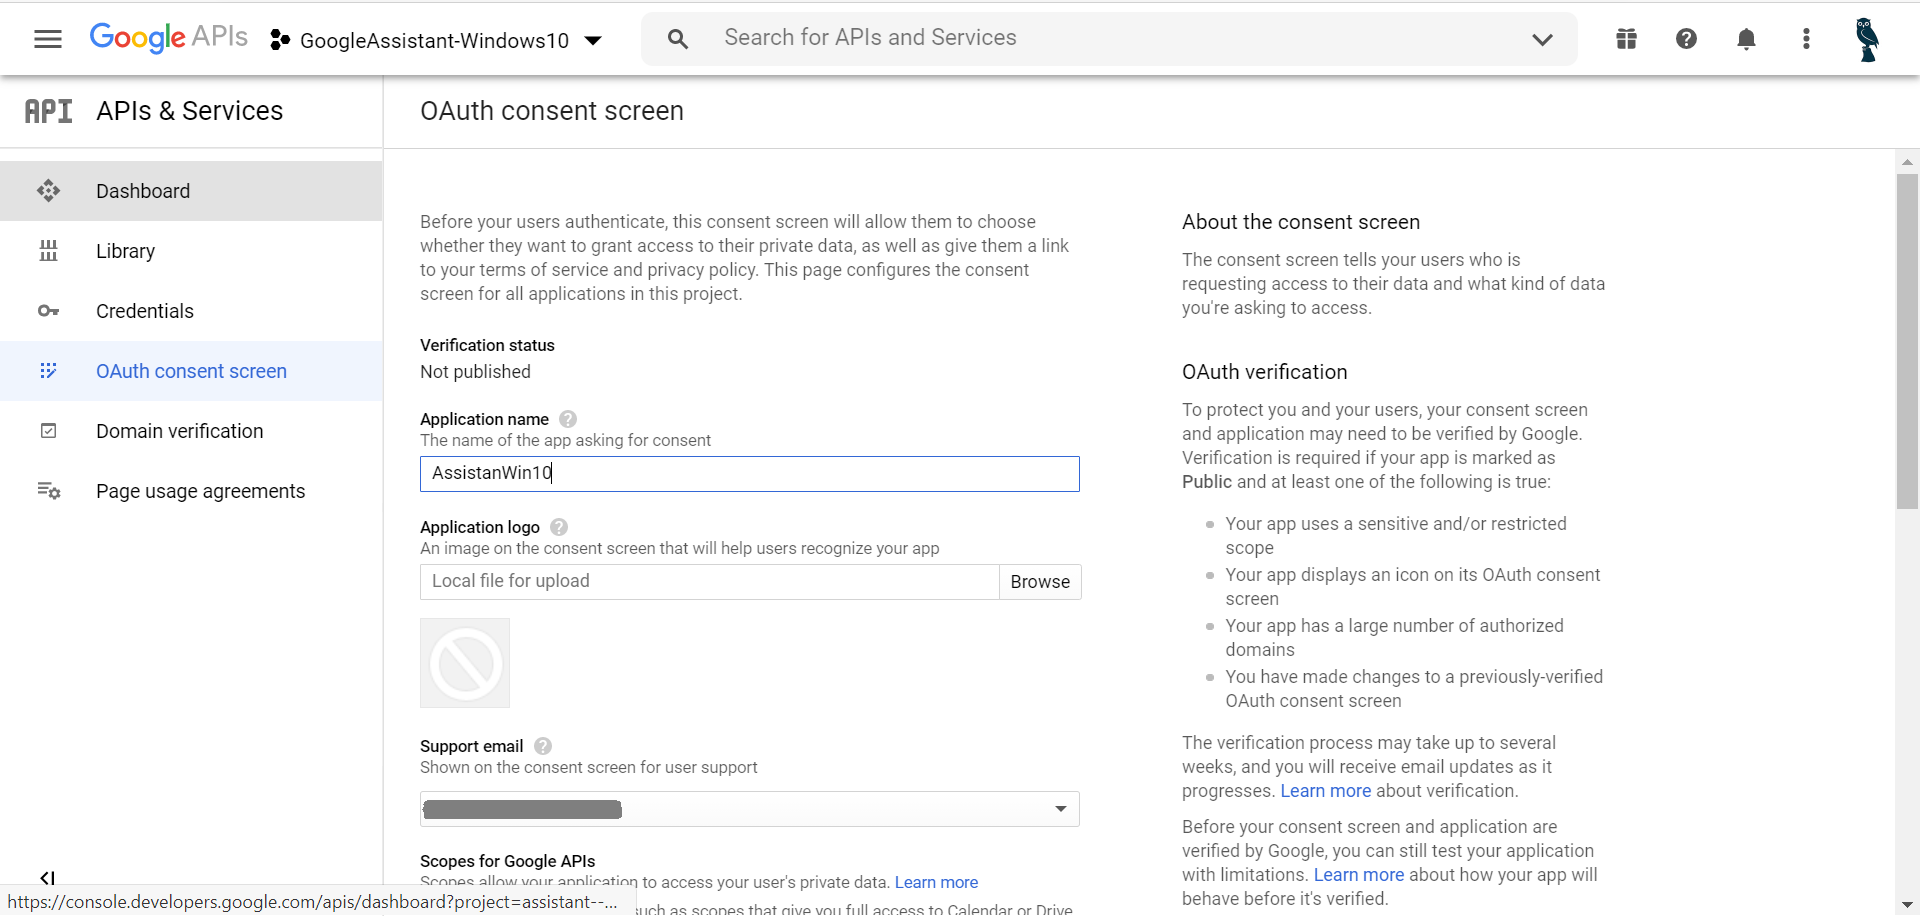Open the help question mark icon
The height and width of the screenshot is (916, 1920).
point(1686,39)
